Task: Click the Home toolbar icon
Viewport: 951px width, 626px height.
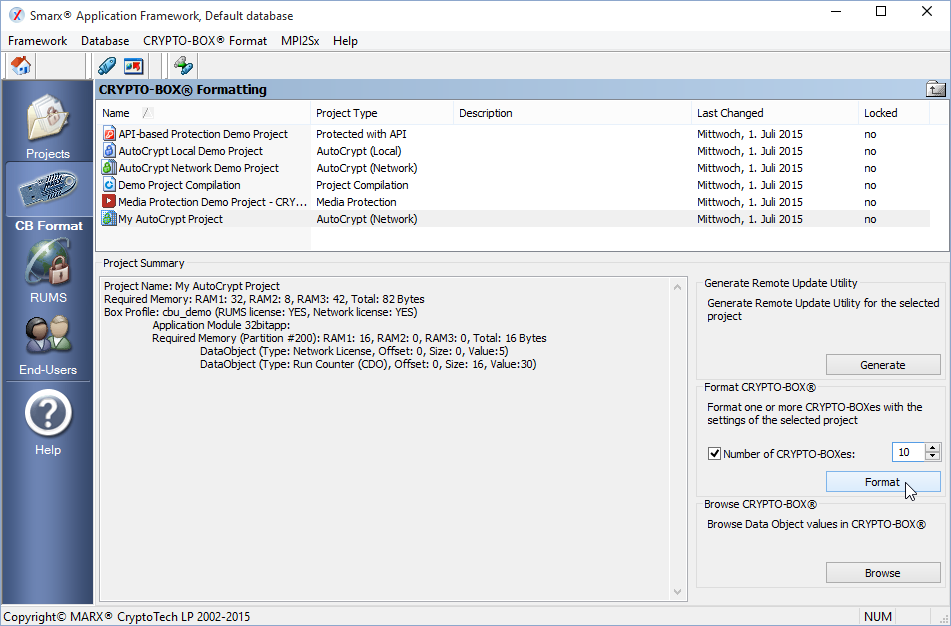Action: tap(21, 66)
